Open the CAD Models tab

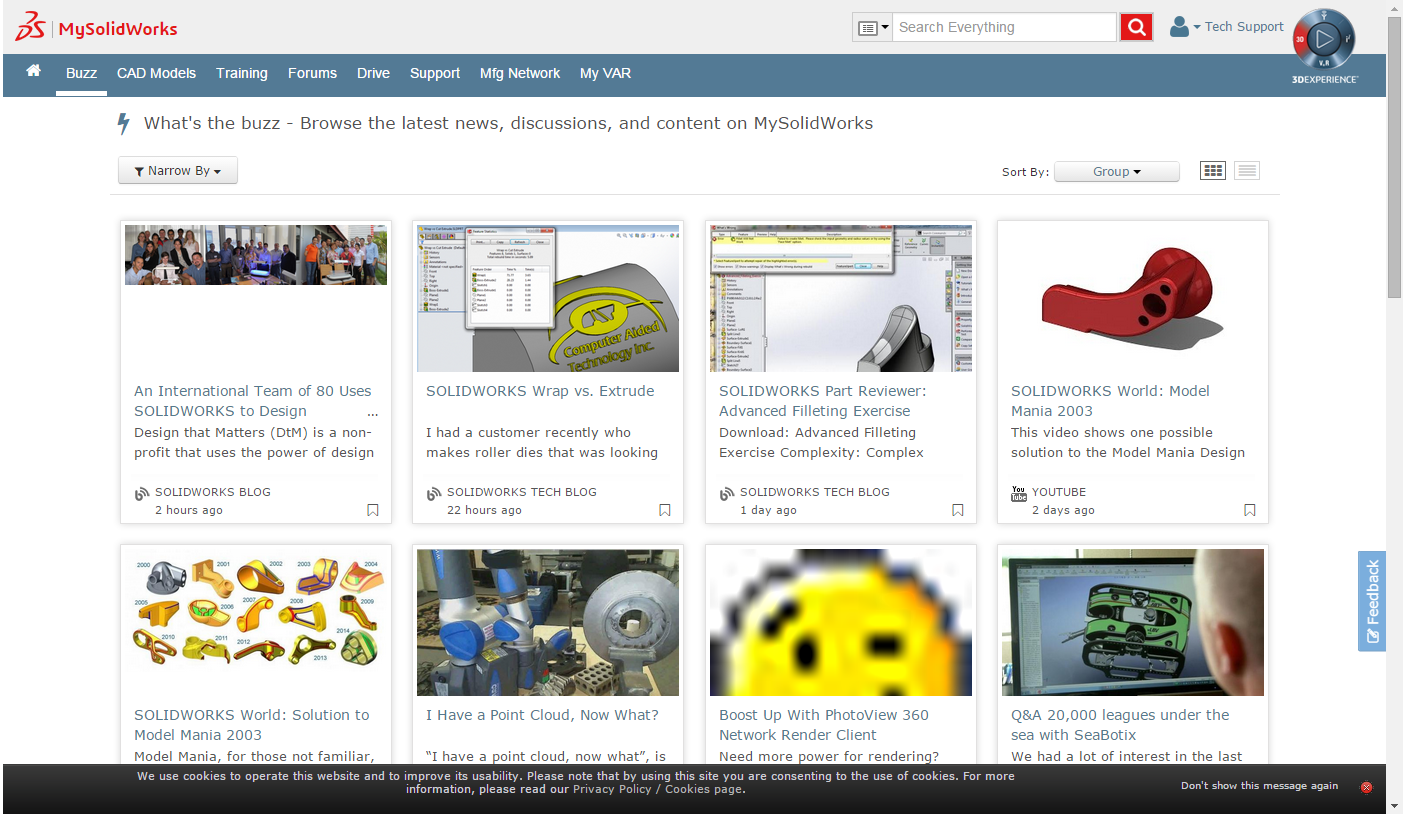tap(156, 73)
